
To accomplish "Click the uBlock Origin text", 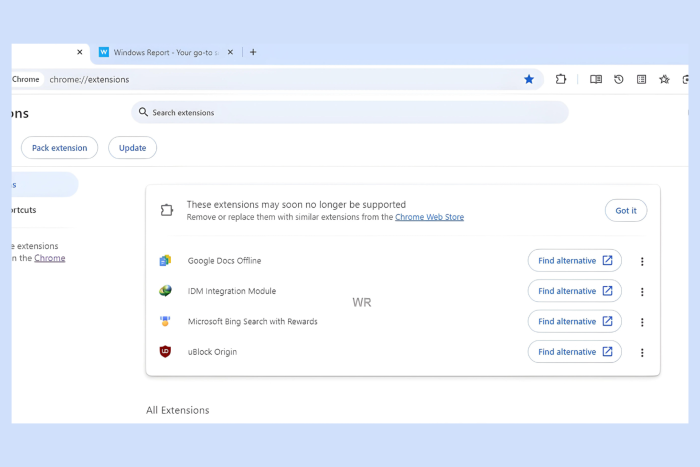I will click(x=212, y=352).
